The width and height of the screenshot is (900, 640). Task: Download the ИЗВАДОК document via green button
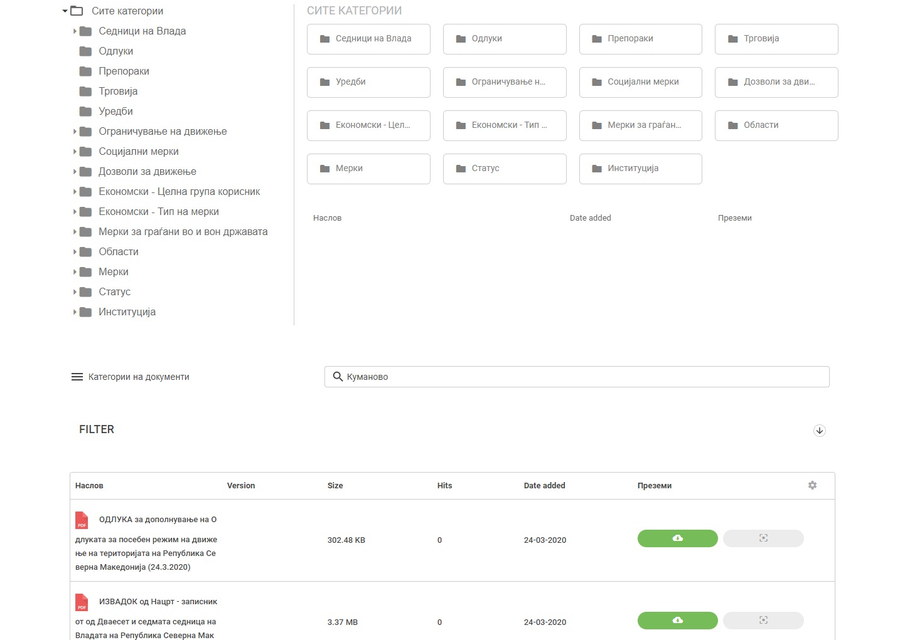coord(677,620)
